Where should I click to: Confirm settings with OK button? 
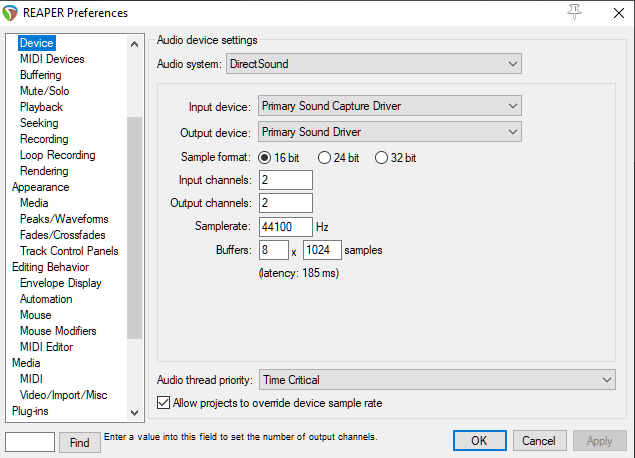[479, 441]
